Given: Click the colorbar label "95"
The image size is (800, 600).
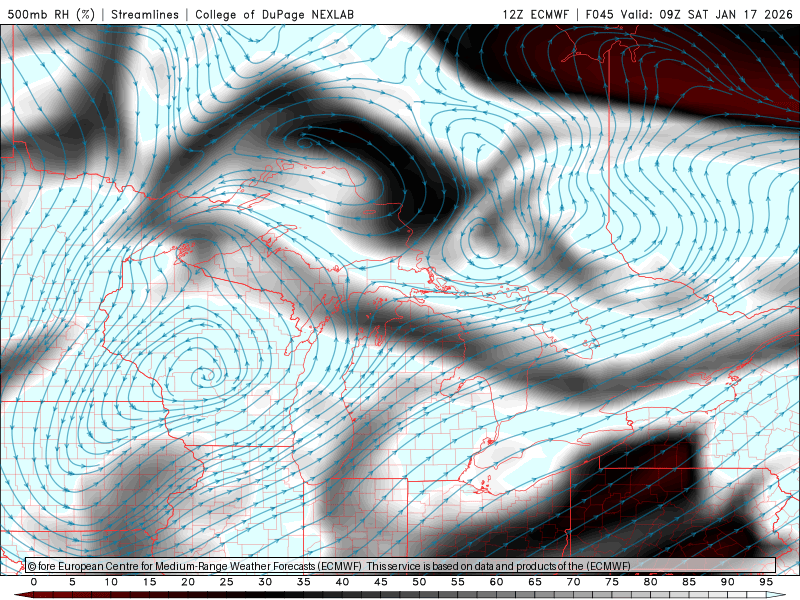Looking at the screenshot, I should 766,582.
